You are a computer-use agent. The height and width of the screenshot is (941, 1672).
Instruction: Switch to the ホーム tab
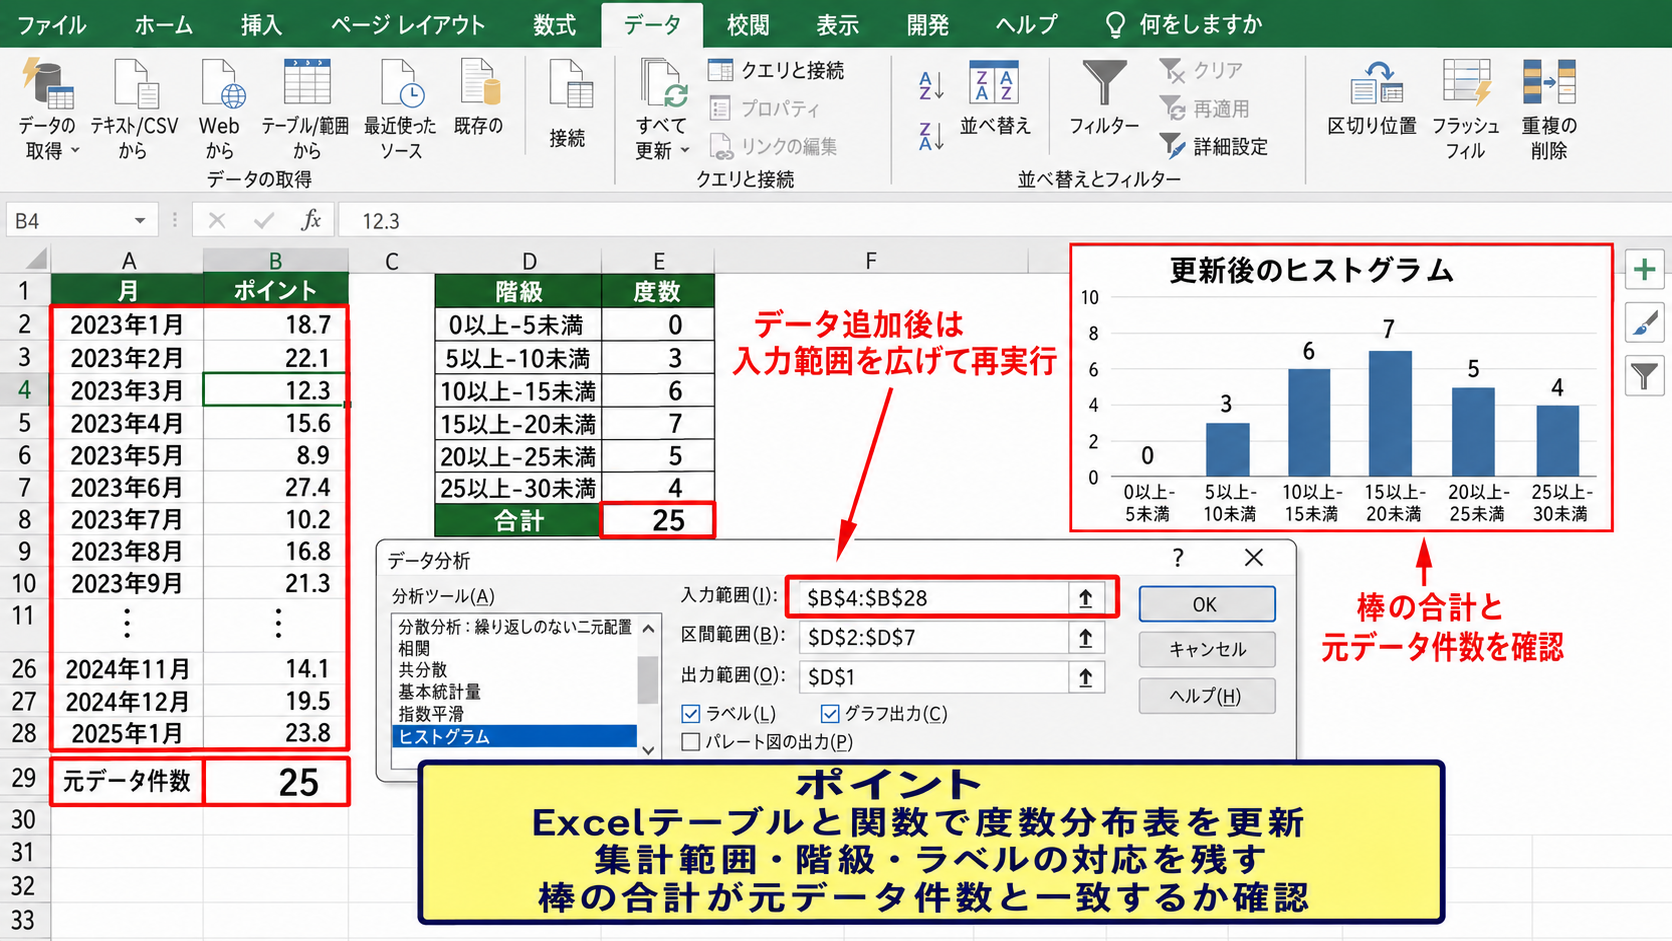click(x=164, y=25)
